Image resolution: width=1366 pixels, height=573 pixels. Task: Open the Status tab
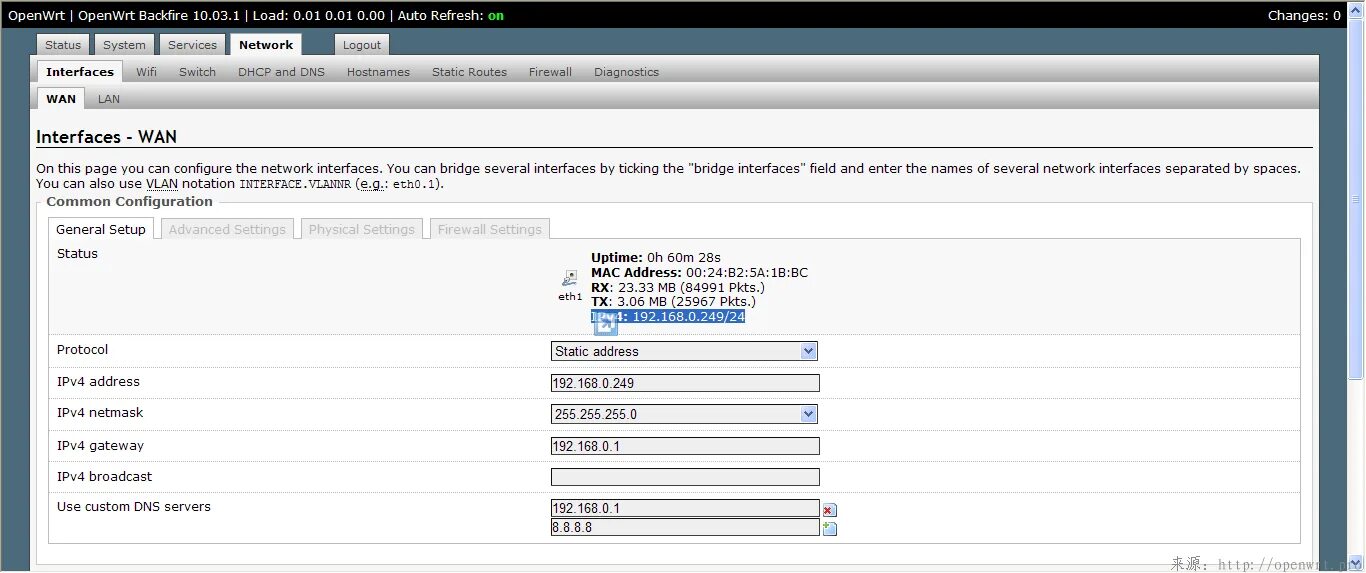click(x=63, y=45)
